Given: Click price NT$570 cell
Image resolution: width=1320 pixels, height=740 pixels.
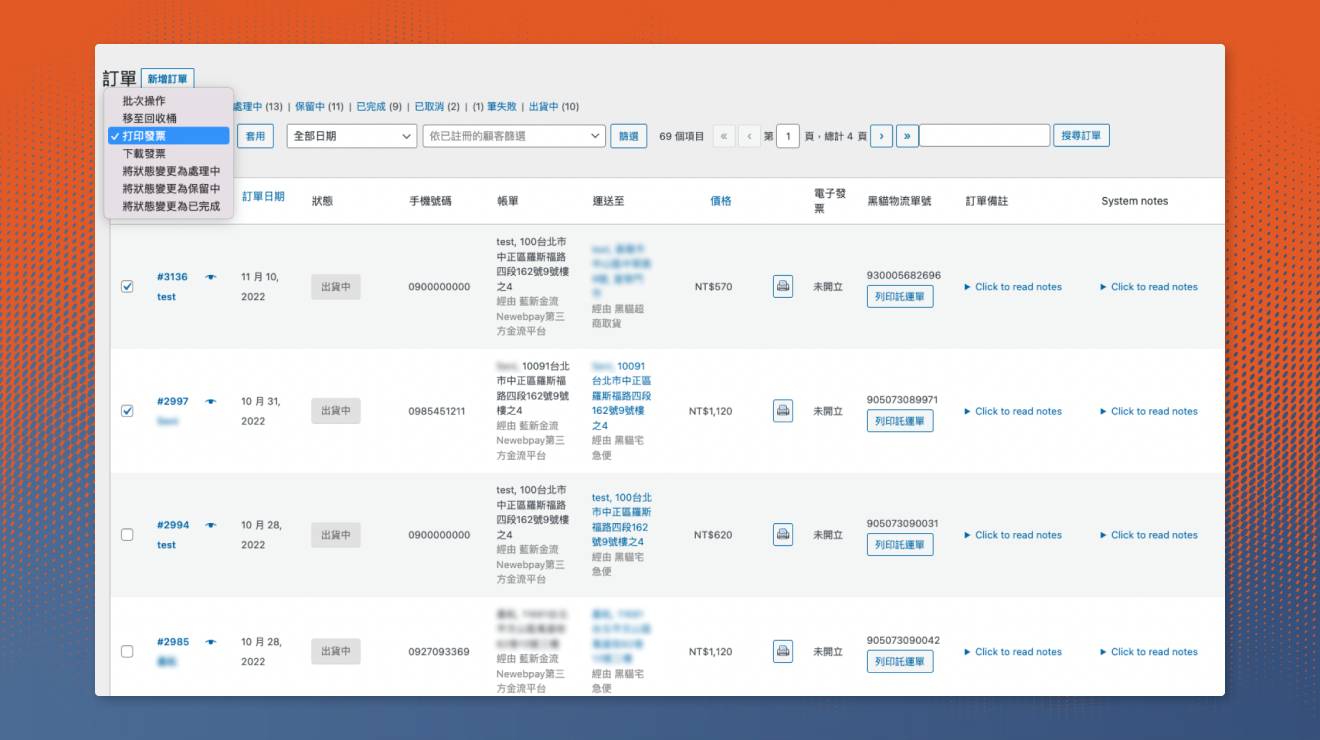Looking at the screenshot, I should coord(713,287).
